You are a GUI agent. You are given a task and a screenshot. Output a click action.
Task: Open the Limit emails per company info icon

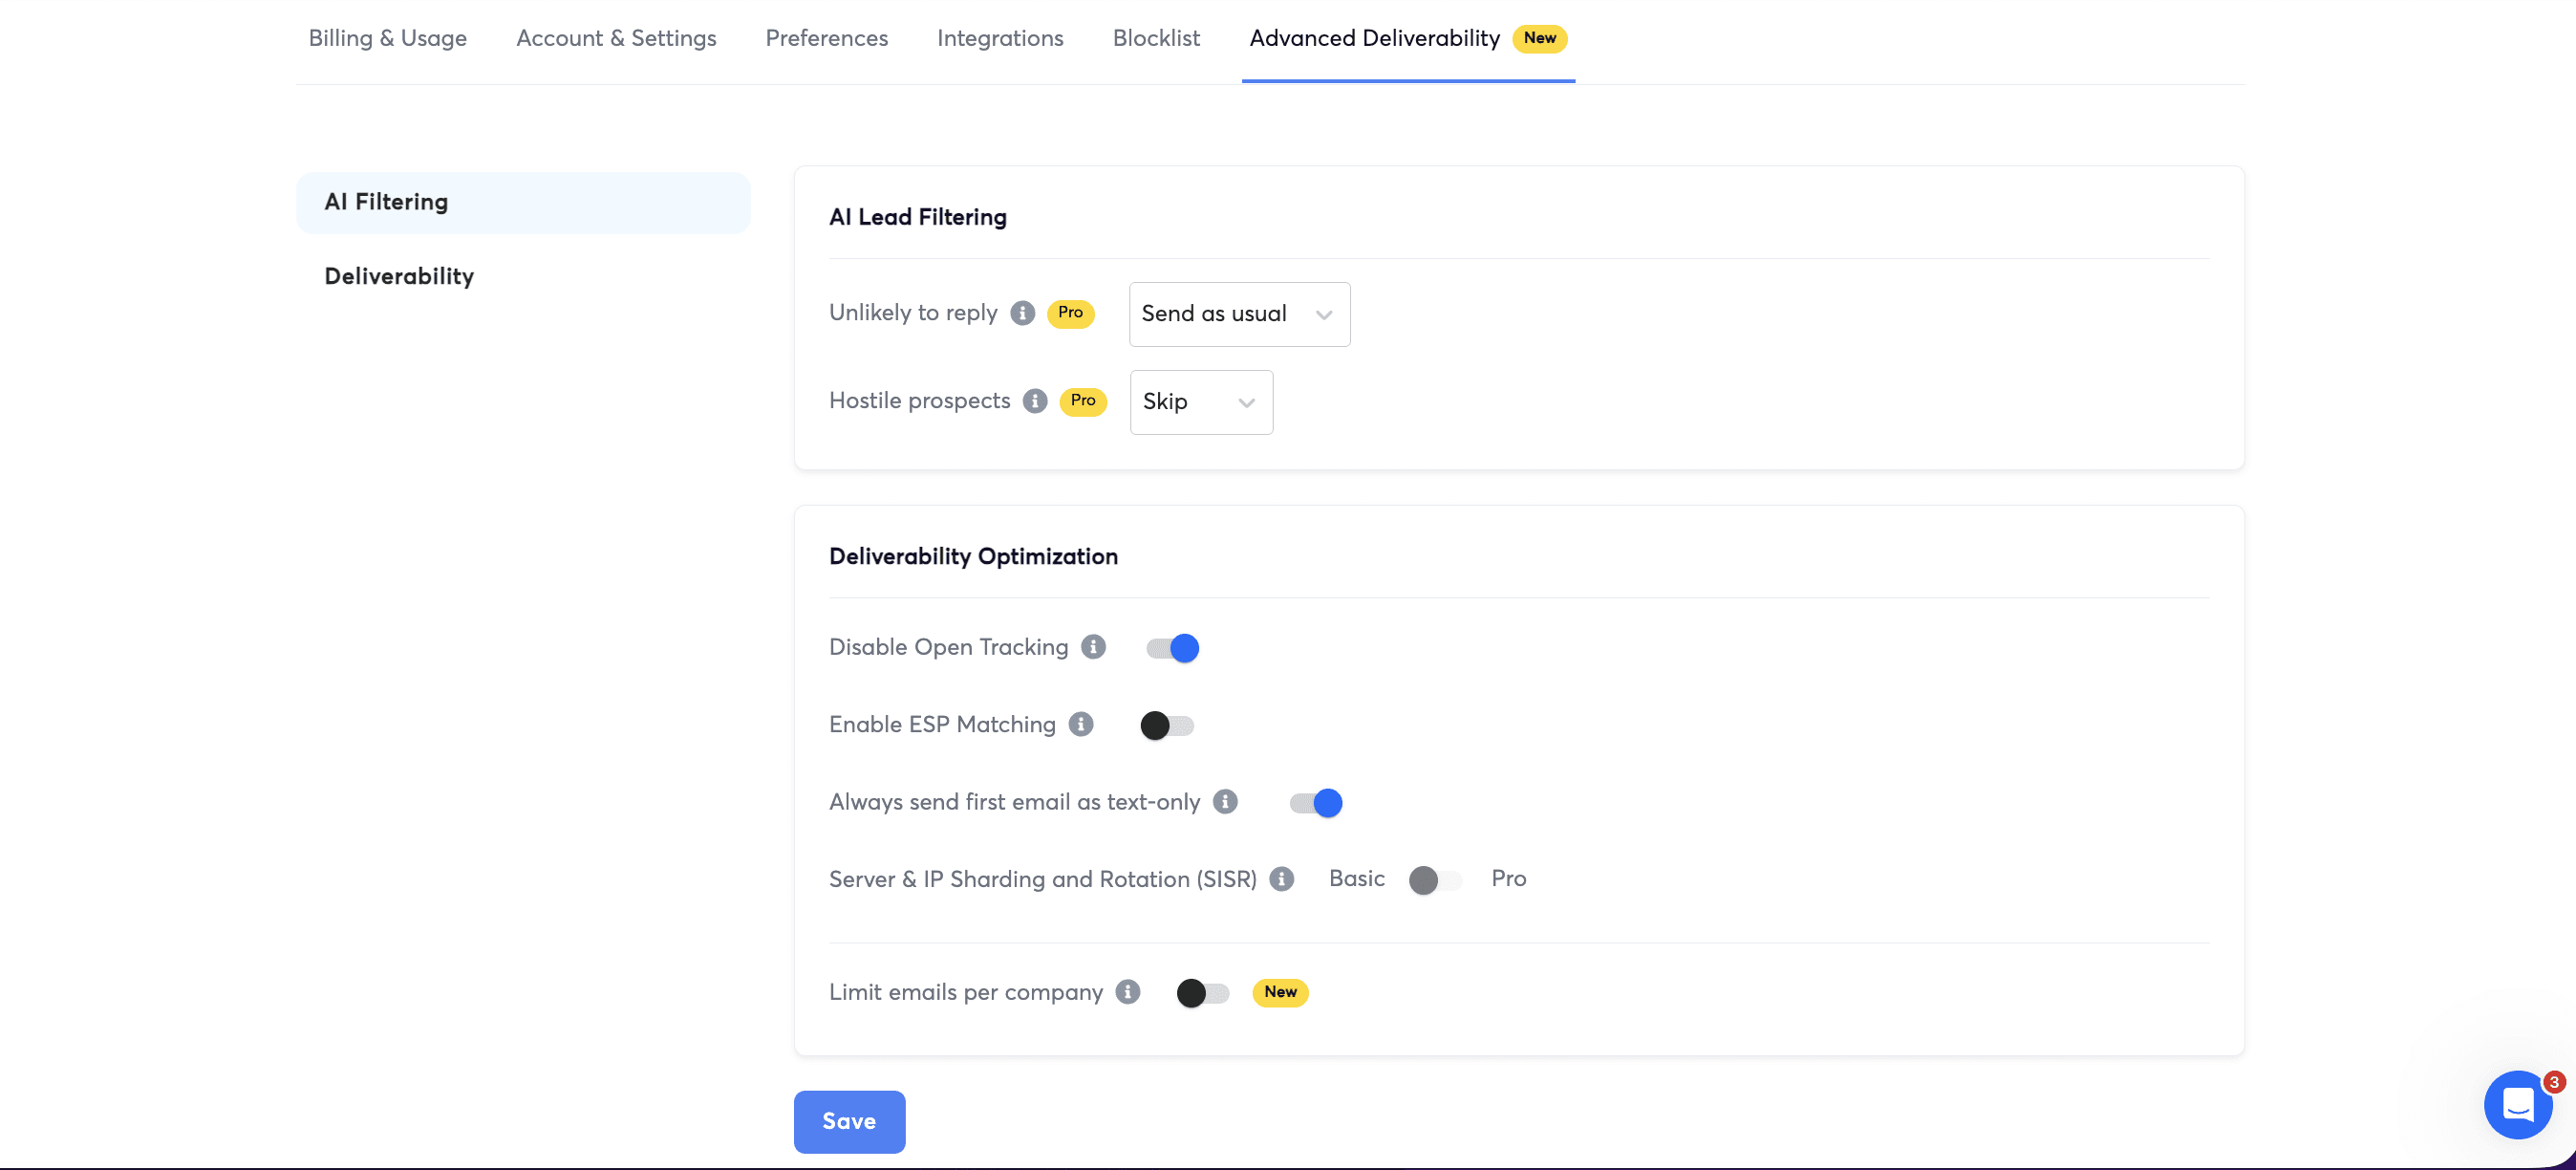click(x=1128, y=992)
